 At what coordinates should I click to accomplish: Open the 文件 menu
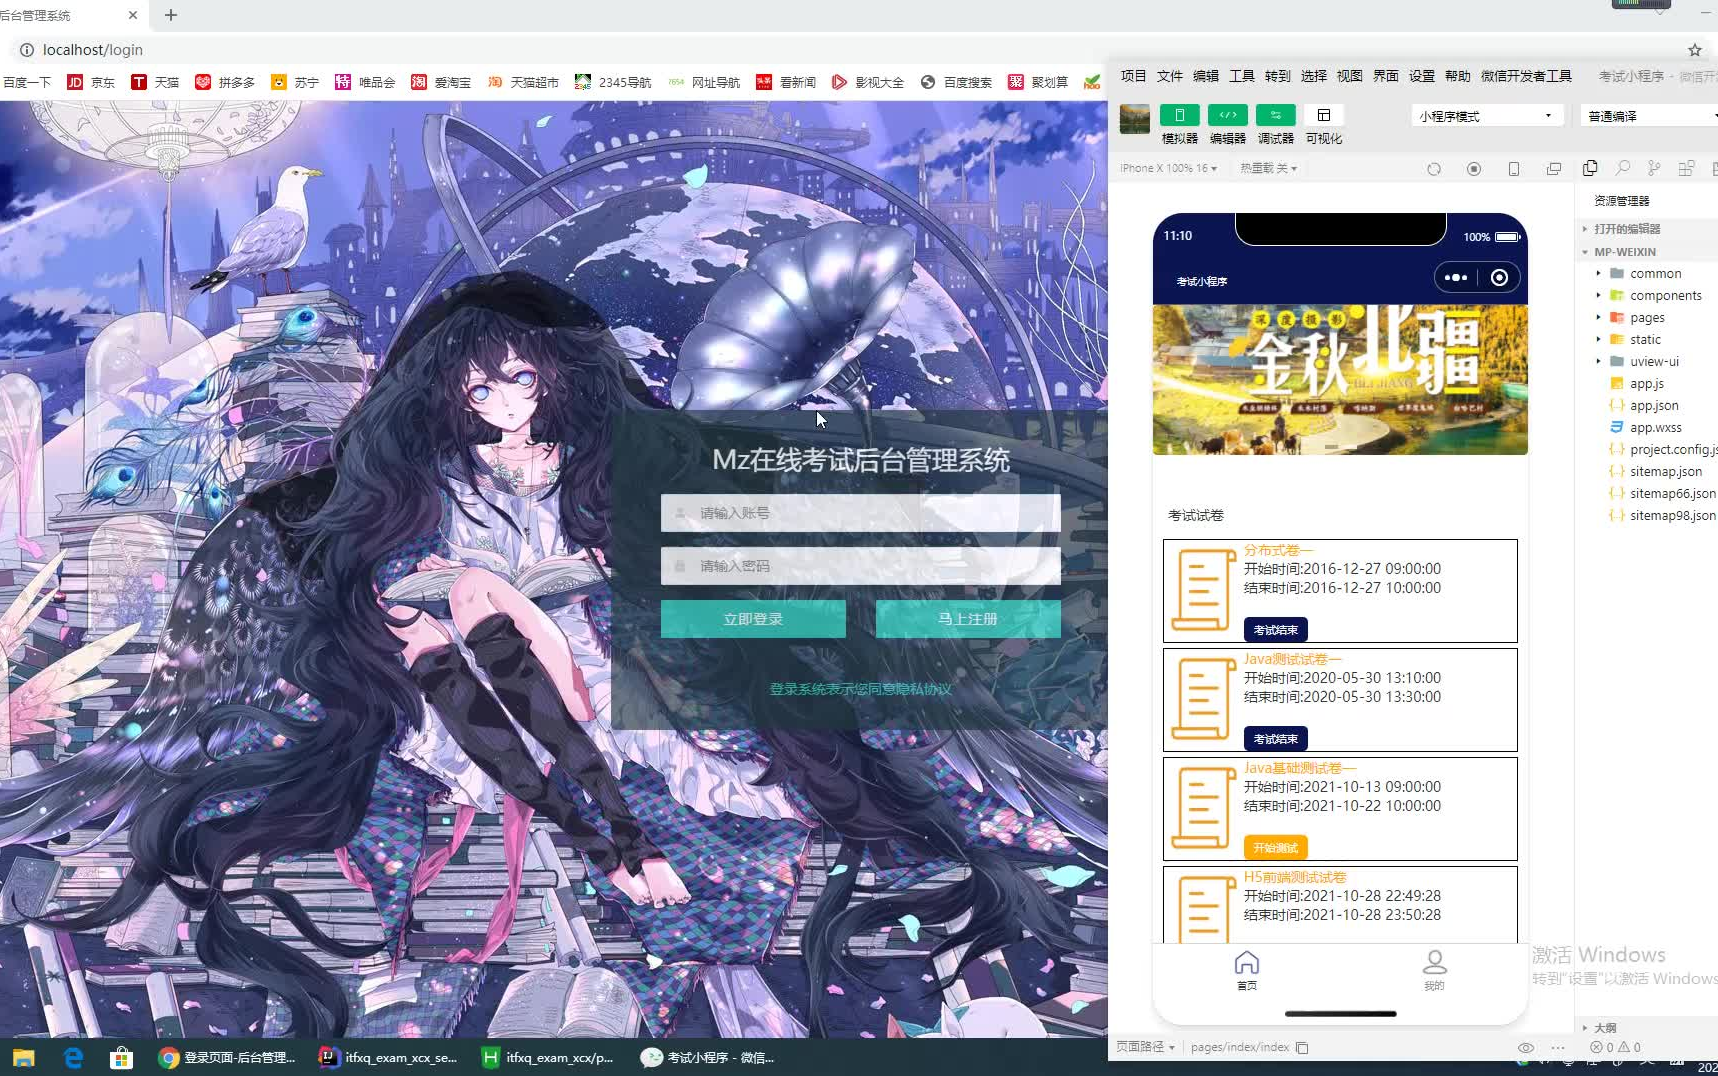1169,76
